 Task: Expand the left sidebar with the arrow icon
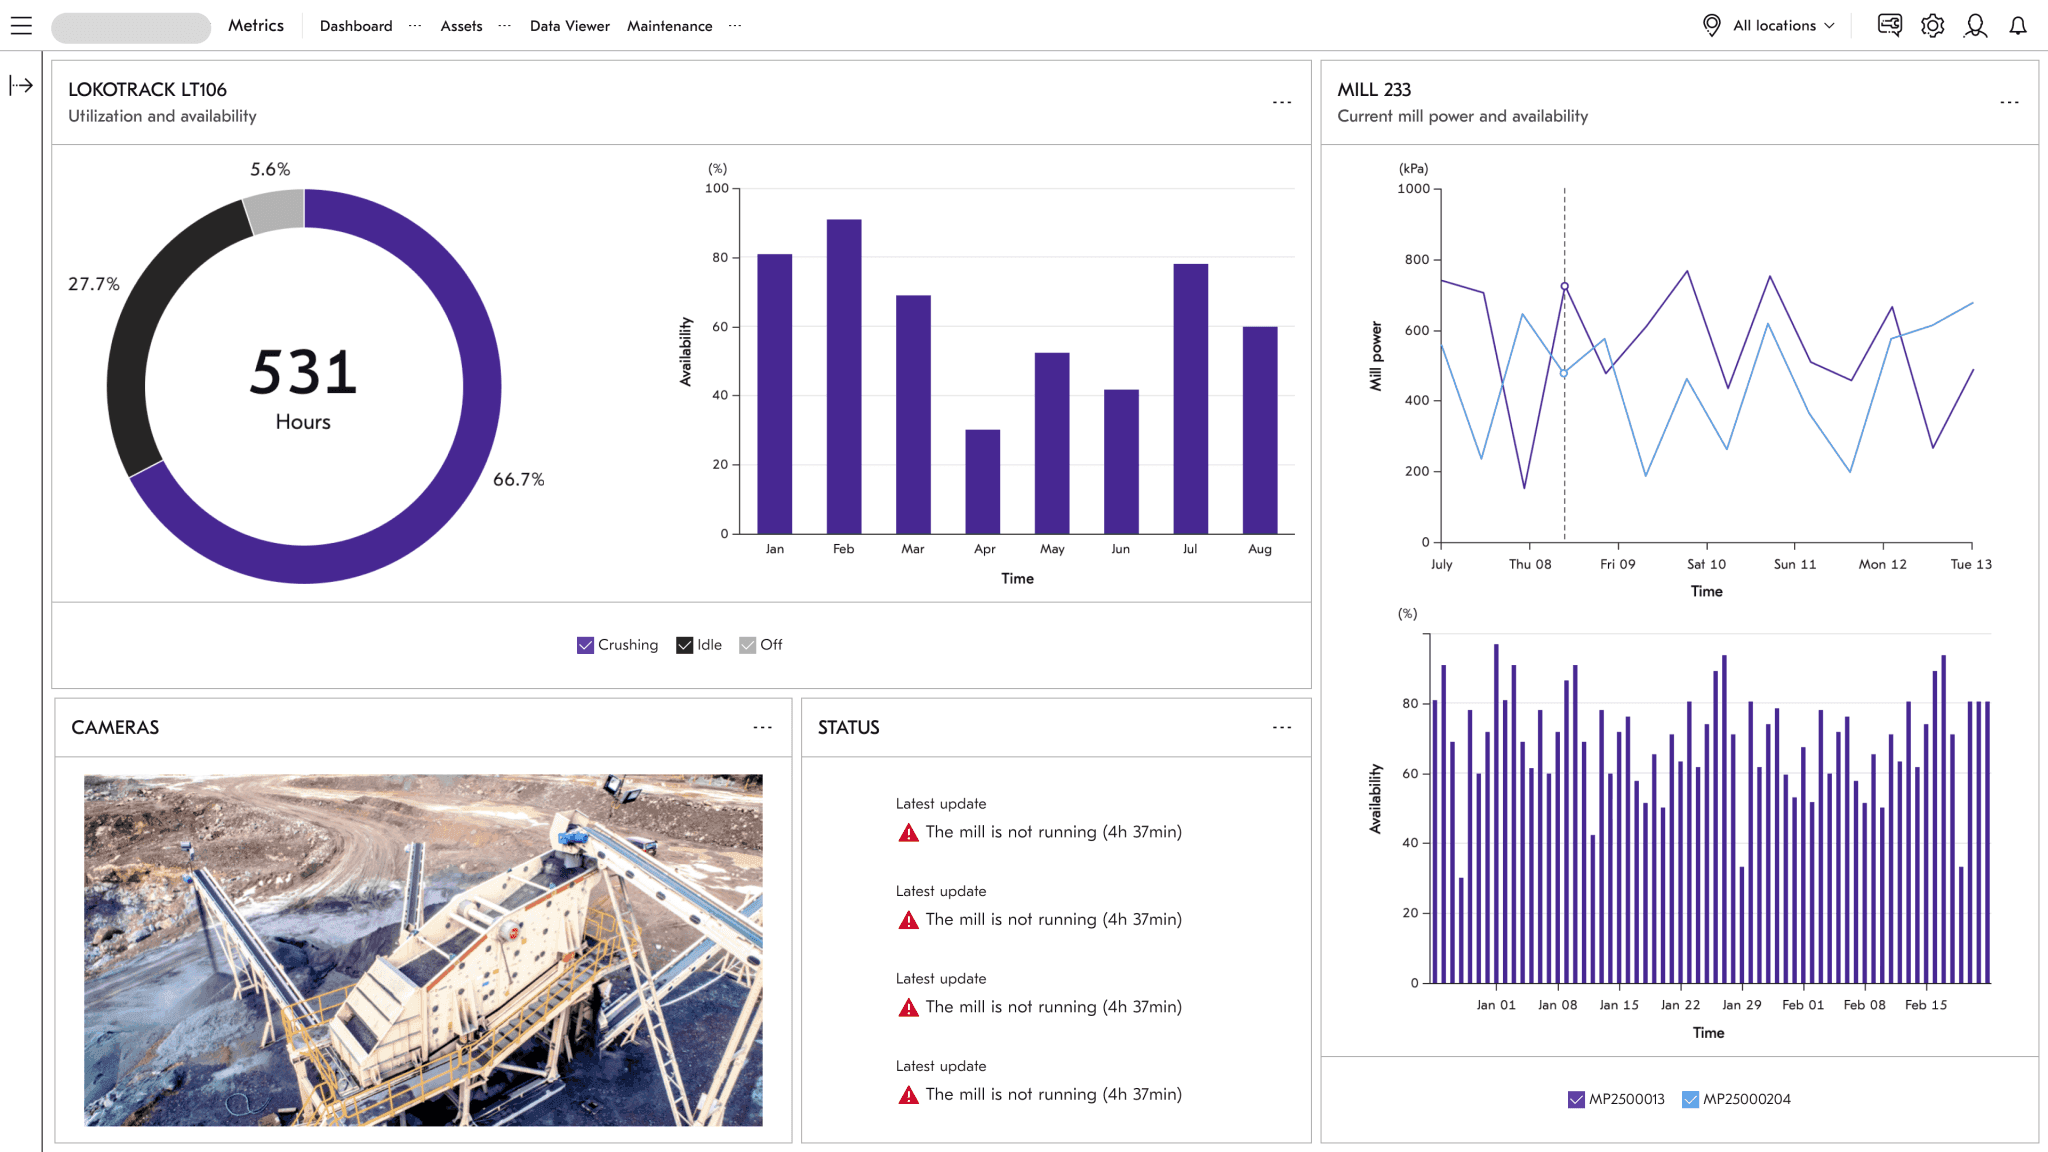pos(21,86)
